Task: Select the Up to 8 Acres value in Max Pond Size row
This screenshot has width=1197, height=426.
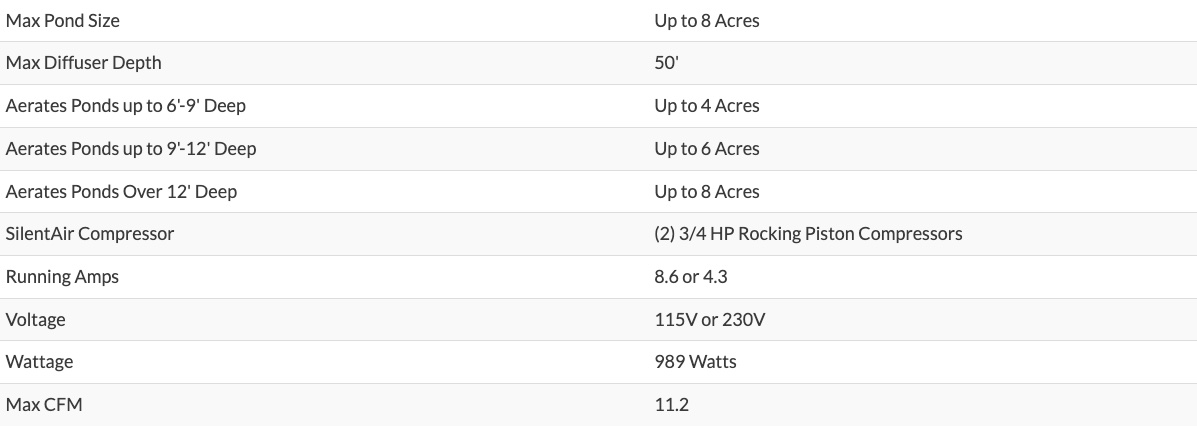Action: 707,21
